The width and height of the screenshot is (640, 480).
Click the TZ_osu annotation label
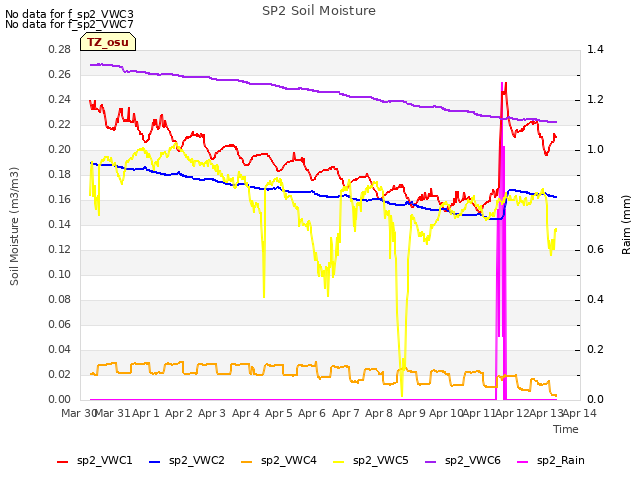(x=108, y=42)
